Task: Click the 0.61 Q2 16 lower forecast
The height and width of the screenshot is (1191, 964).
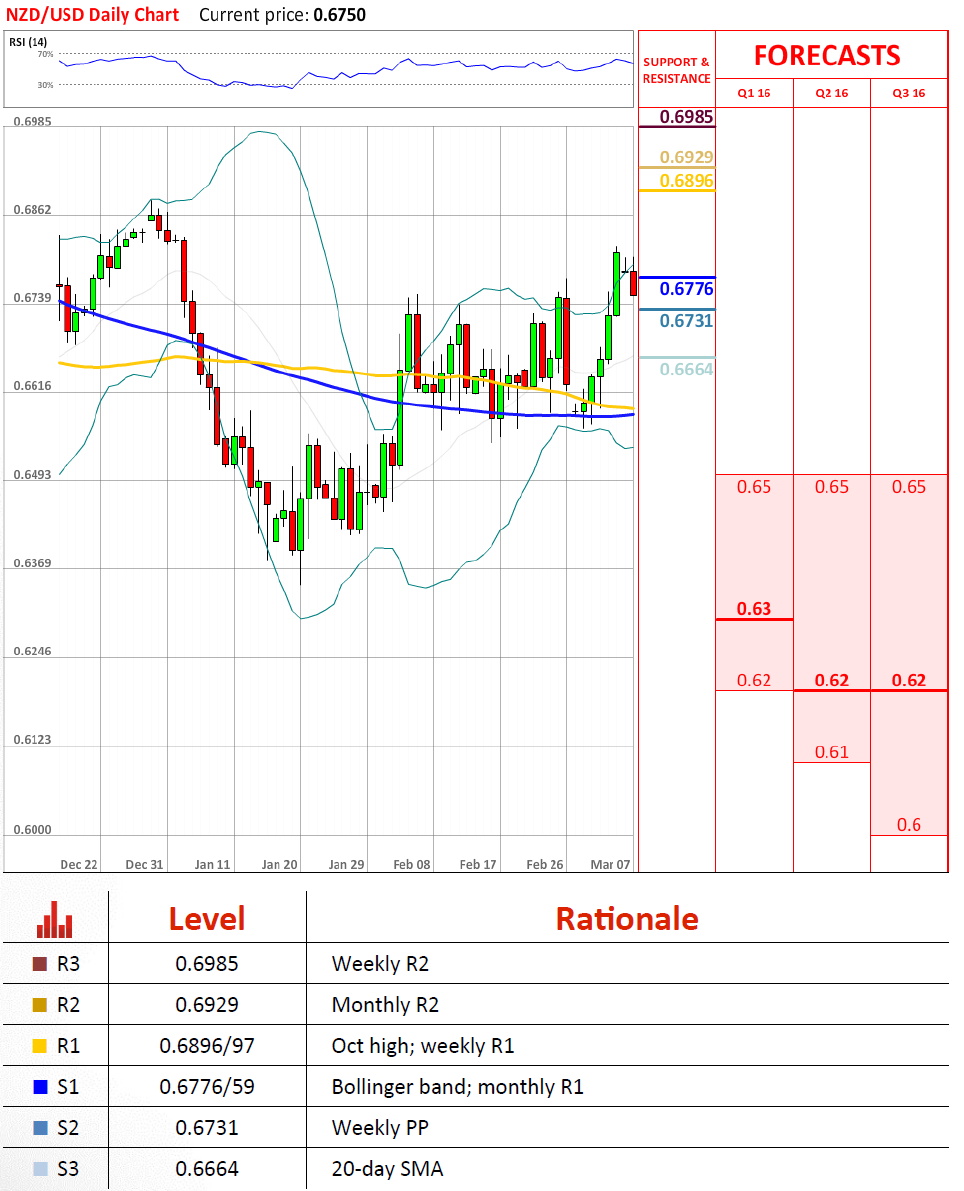Action: point(832,752)
